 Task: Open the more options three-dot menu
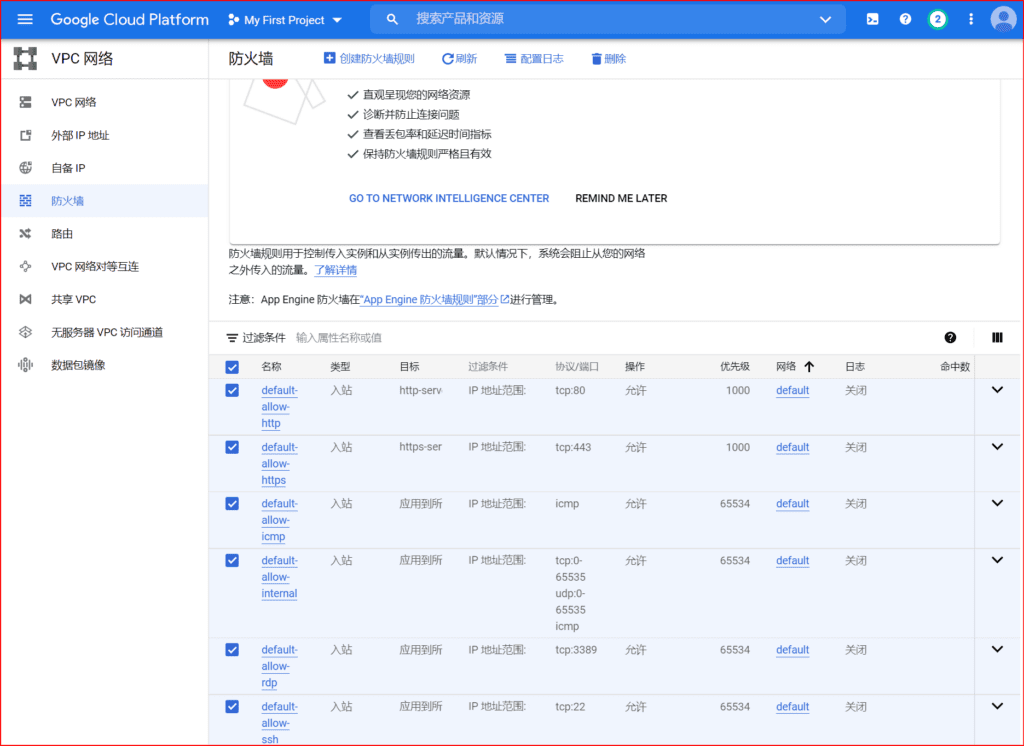(971, 19)
